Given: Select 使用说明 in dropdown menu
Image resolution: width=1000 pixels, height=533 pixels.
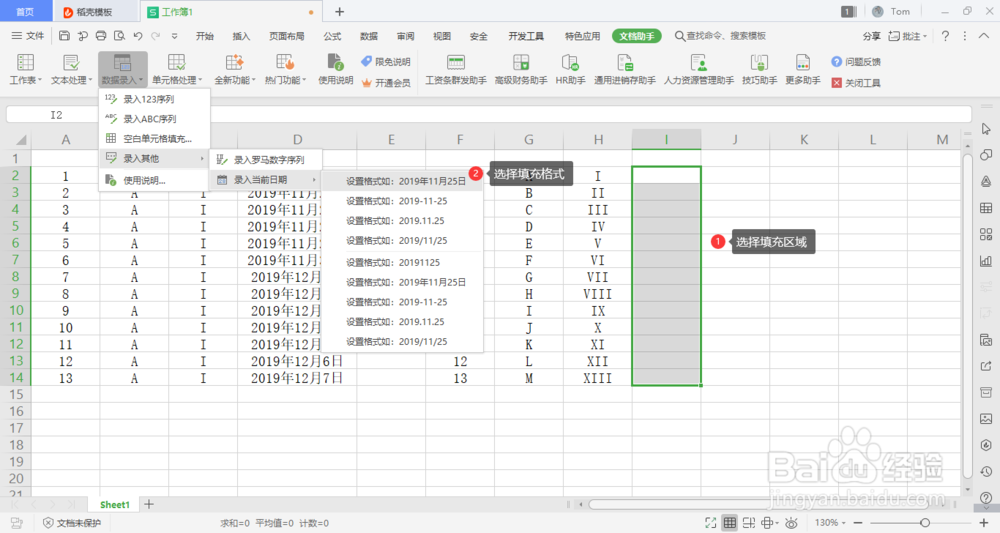Looking at the screenshot, I should [x=154, y=180].
